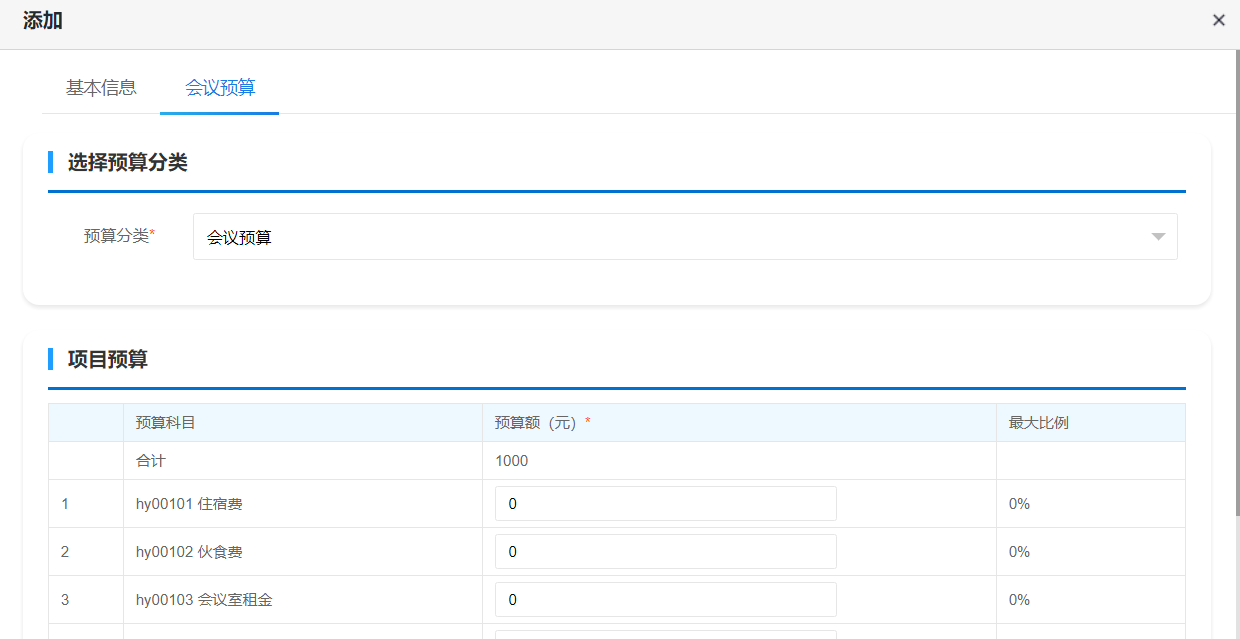Click the total value 1000
This screenshot has height=639, width=1240.
pyautogui.click(x=511, y=461)
